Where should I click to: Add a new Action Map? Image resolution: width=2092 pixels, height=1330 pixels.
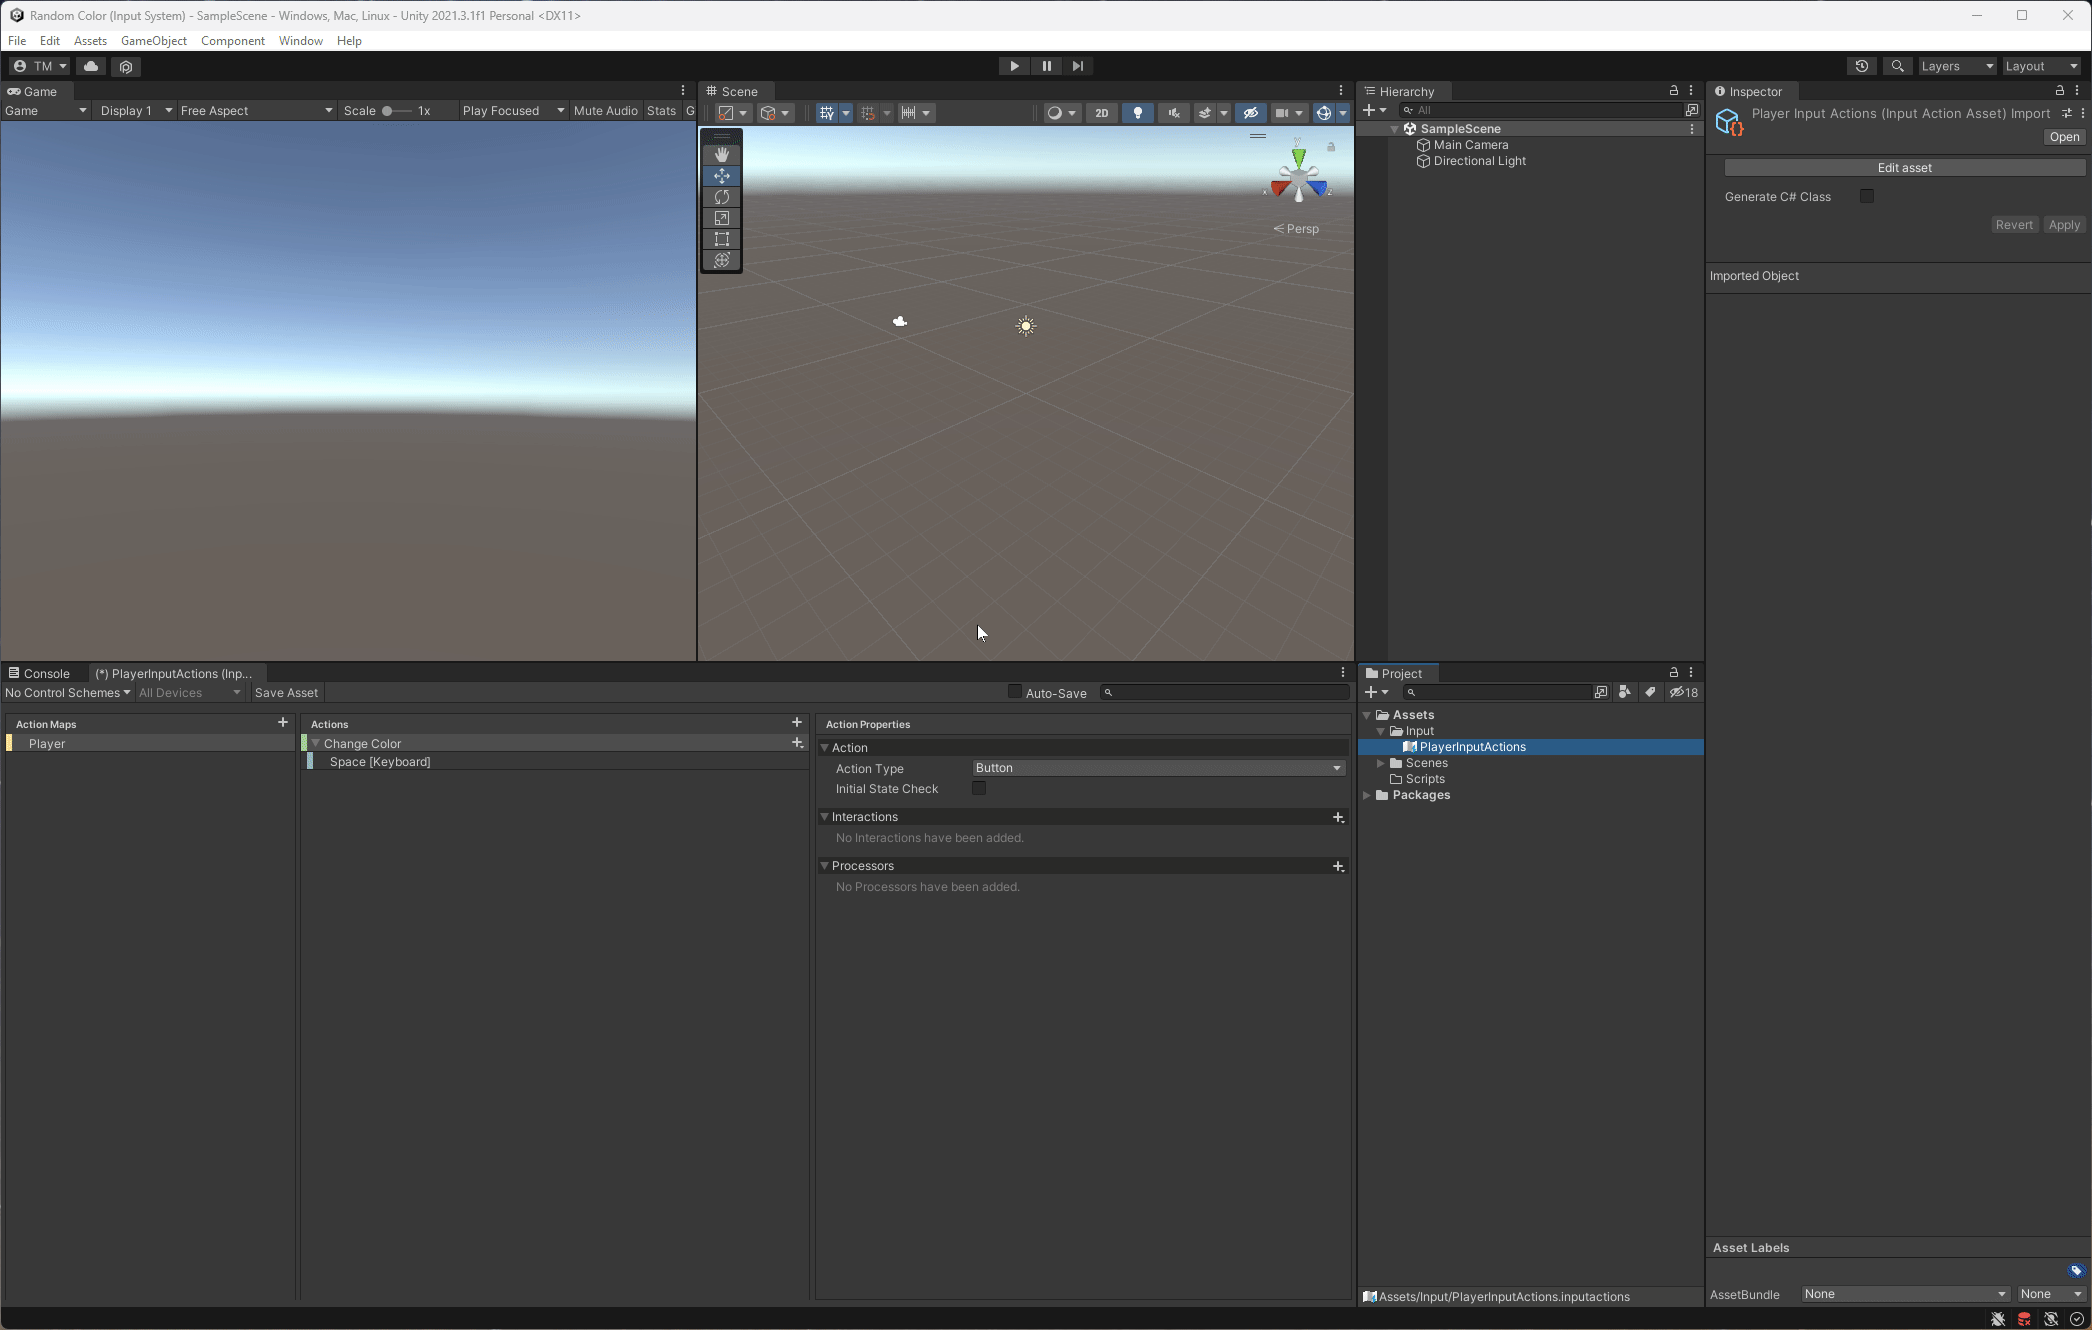pyautogui.click(x=283, y=722)
